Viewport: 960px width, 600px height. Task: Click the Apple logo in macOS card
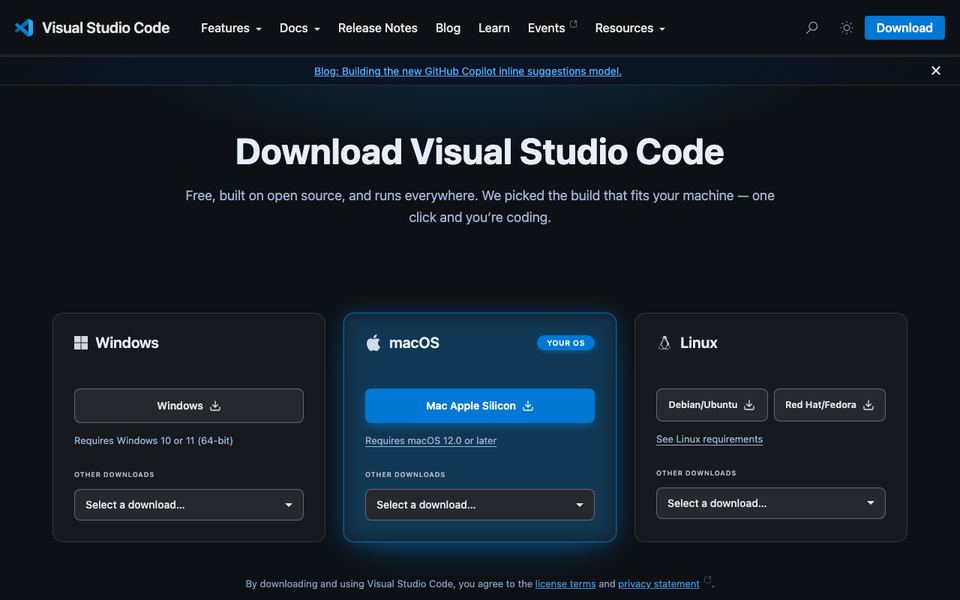(373, 343)
